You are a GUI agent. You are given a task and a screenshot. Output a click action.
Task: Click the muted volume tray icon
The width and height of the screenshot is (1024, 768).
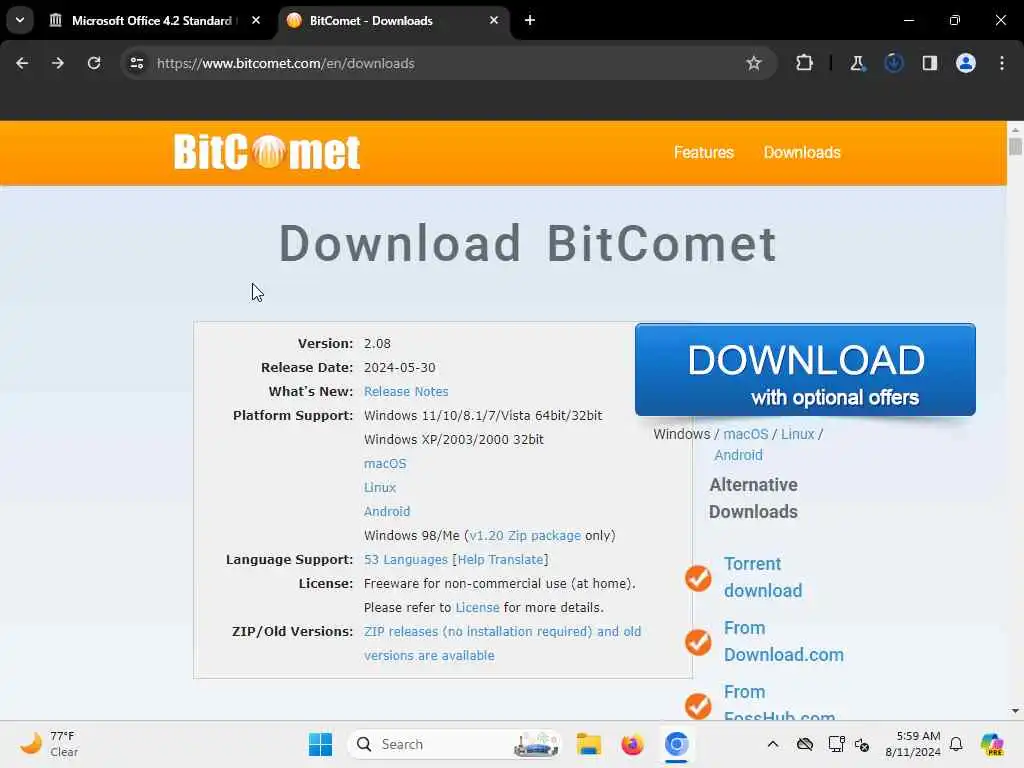[x=862, y=744]
